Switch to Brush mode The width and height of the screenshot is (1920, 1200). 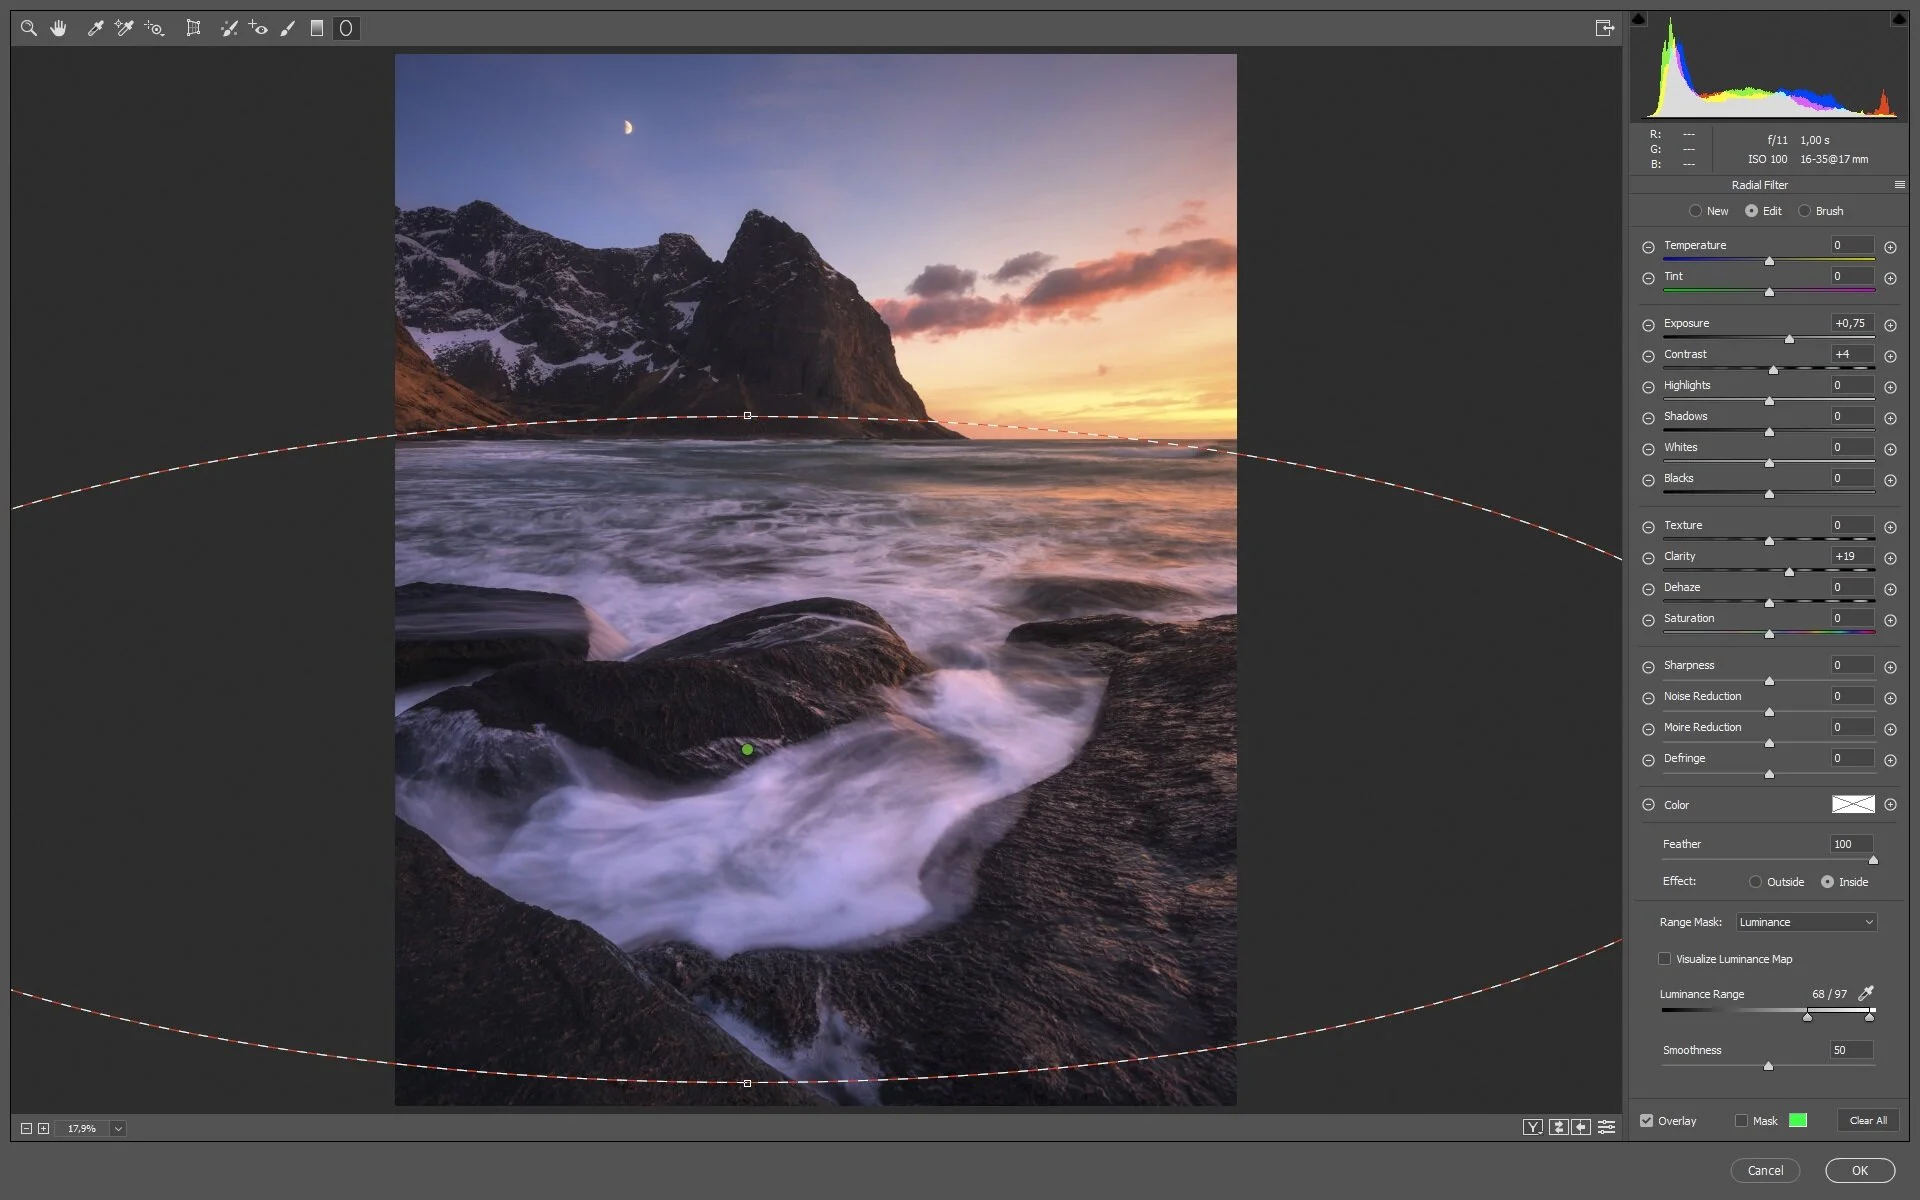pyautogui.click(x=1804, y=211)
